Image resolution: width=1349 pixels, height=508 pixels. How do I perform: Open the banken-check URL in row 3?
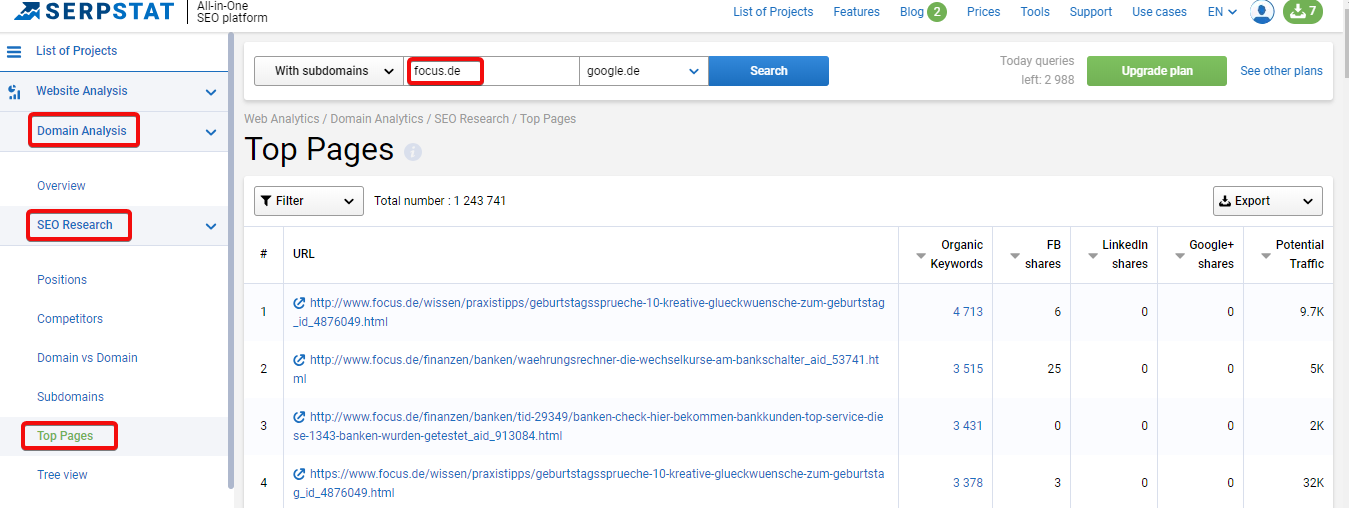click(x=588, y=426)
